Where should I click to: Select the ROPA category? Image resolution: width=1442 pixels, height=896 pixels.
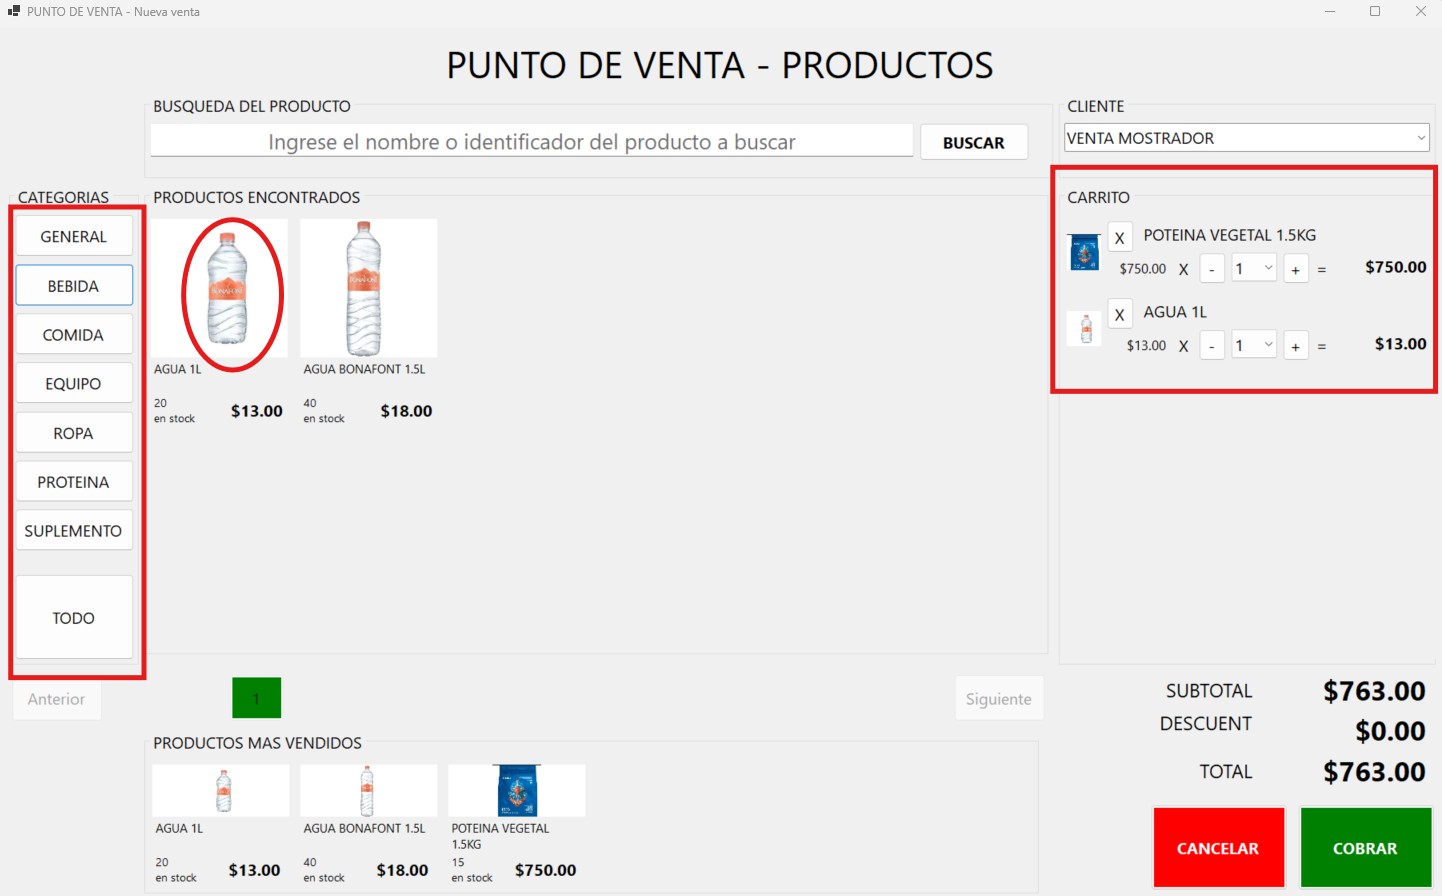(74, 433)
